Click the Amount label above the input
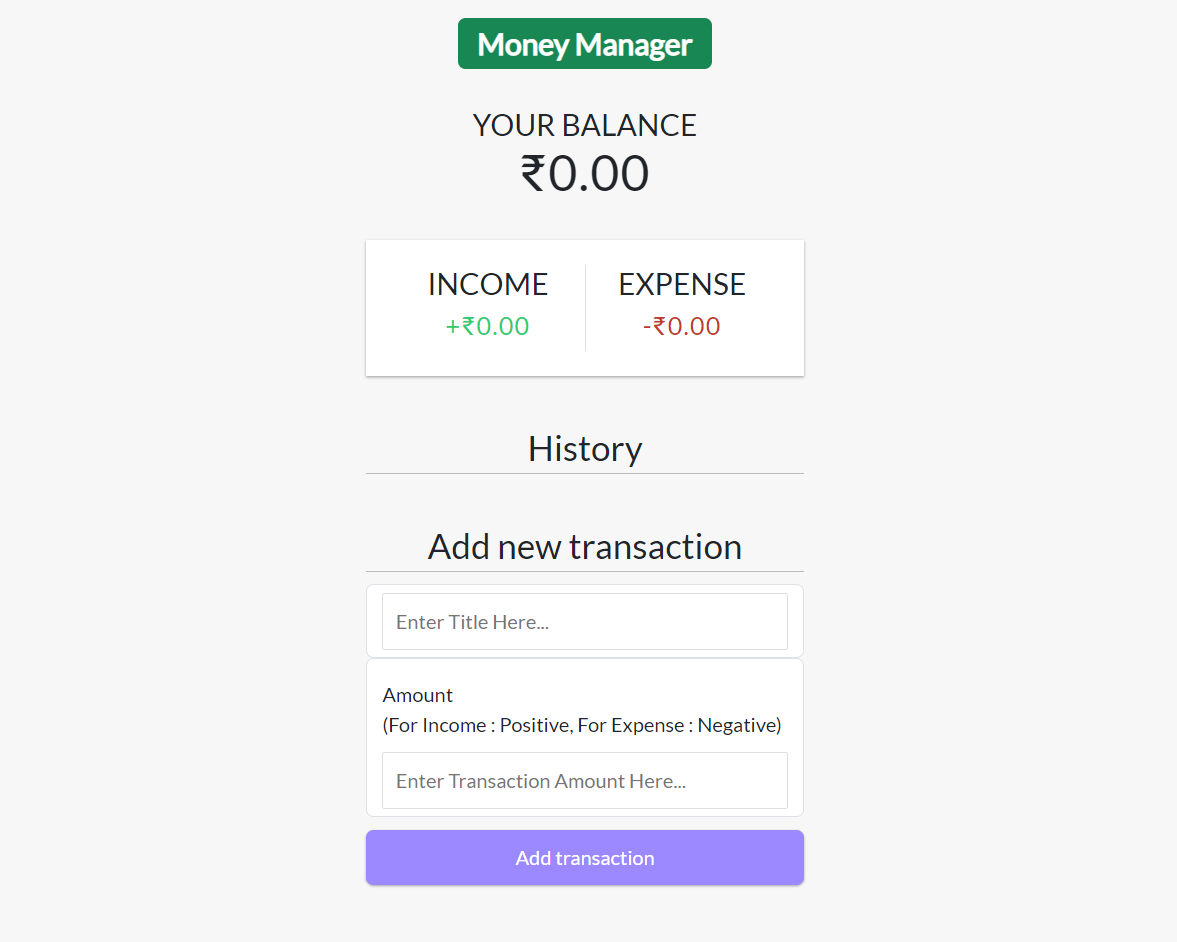 417,695
